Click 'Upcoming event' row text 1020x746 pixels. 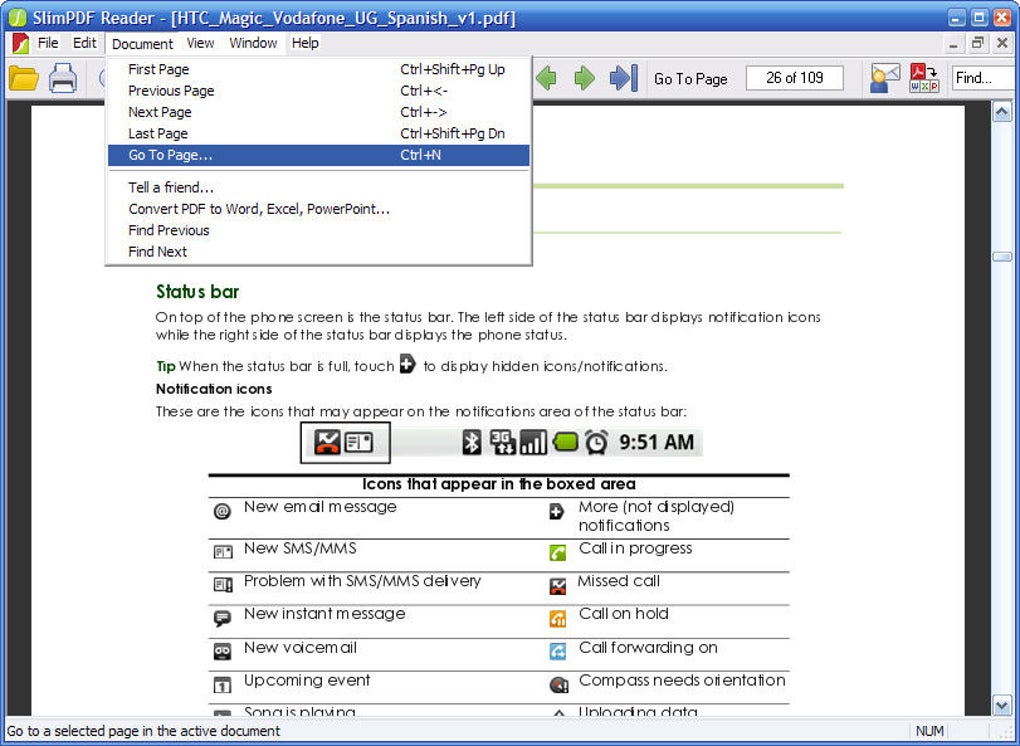(x=306, y=680)
